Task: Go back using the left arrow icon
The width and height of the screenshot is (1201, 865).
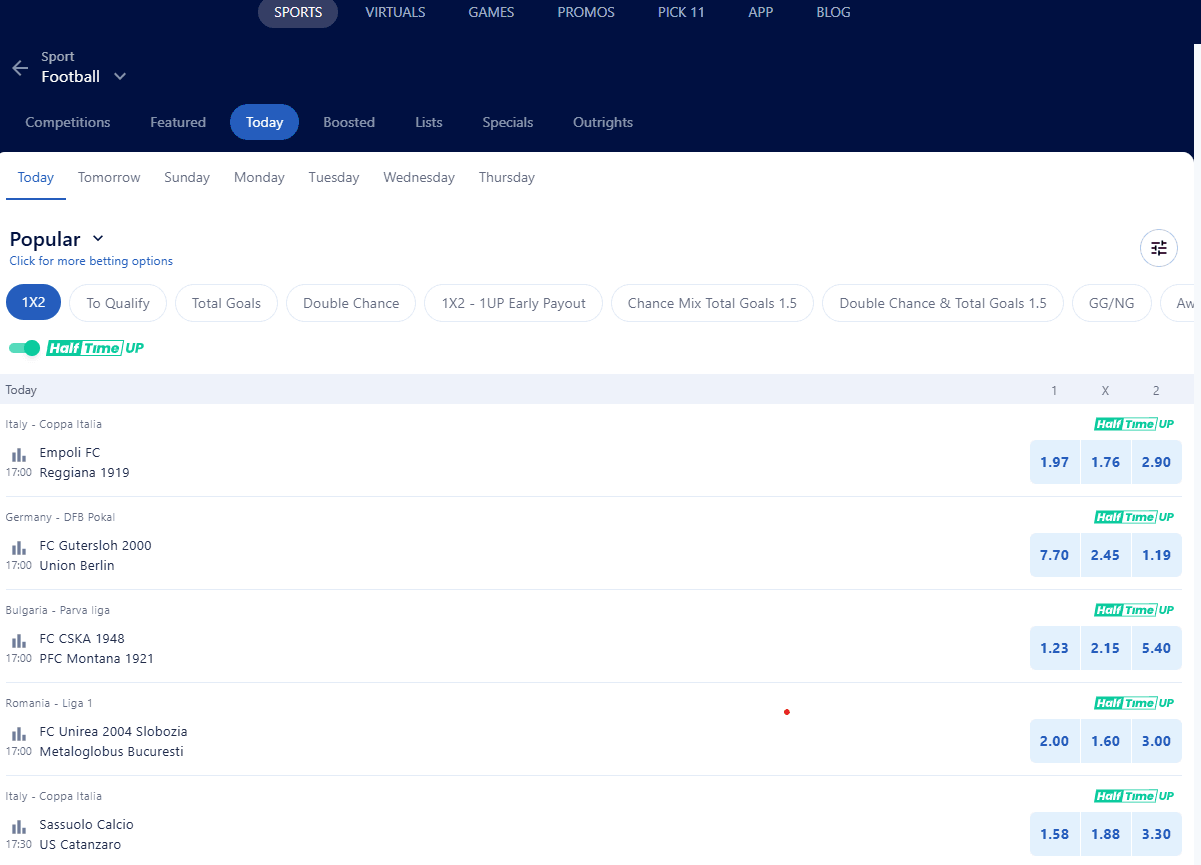Action: coord(20,68)
